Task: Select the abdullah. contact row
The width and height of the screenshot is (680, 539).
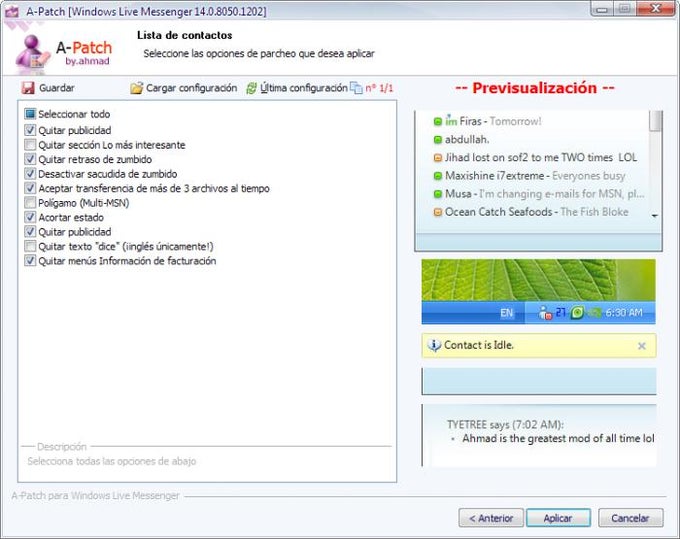Action: [x=462, y=140]
